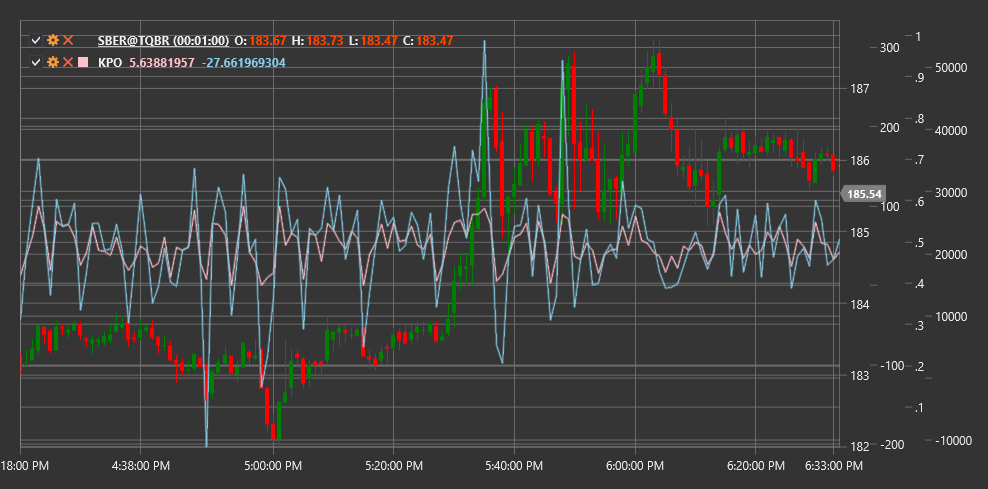The height and width of the screenshot is (489, 988).
Task: Click the open value 183.67
Action: point(268,41)
